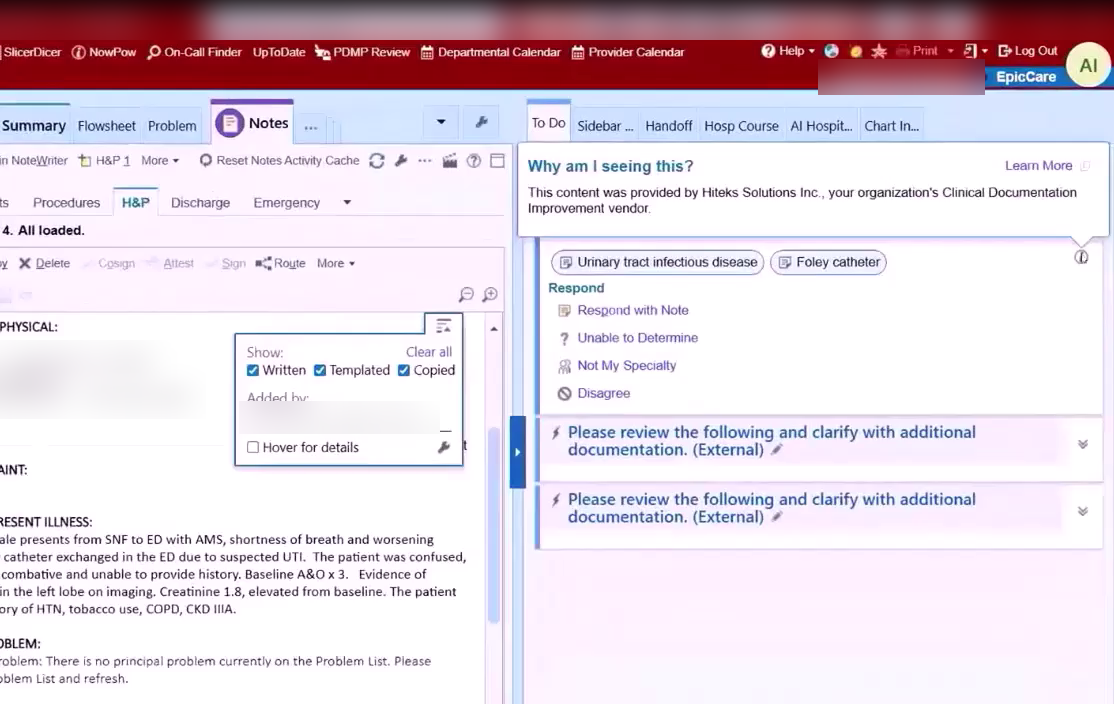Screen dimensions: 1114x704
Task: Open the Handoff sidebar tab
Action: 669,126
